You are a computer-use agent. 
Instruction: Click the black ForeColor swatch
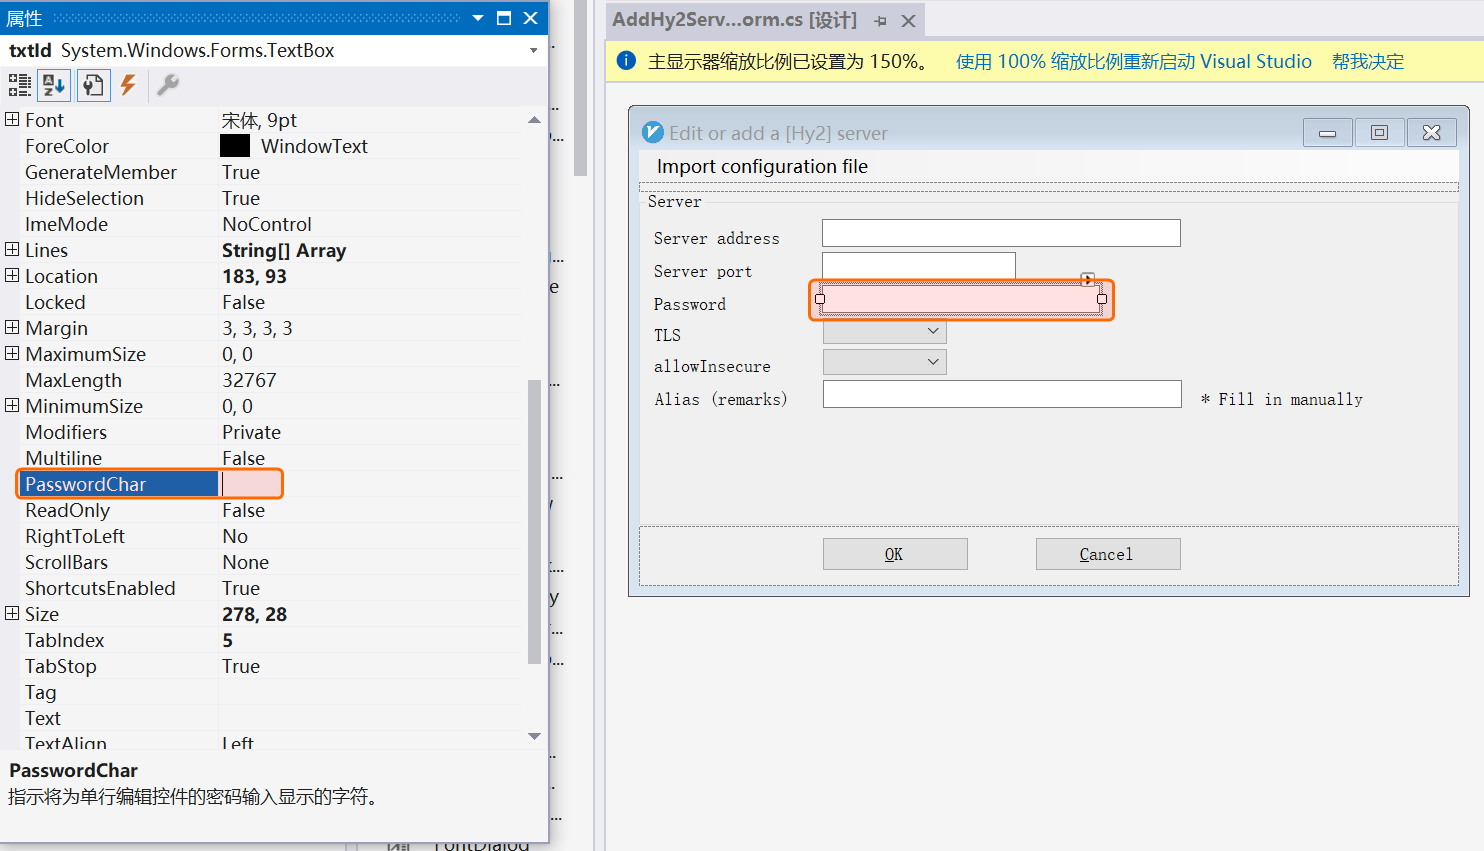(235, 146)
